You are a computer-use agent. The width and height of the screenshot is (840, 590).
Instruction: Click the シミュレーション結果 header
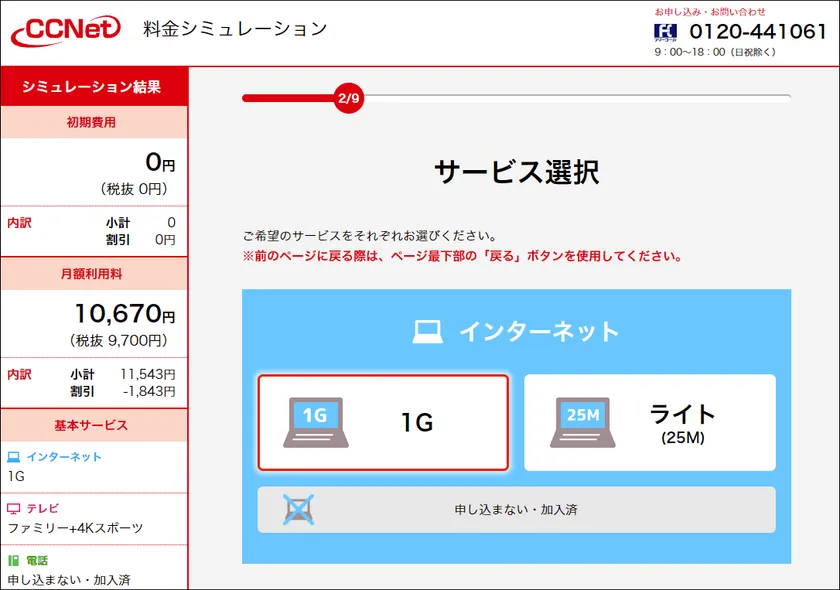[92, 87]
